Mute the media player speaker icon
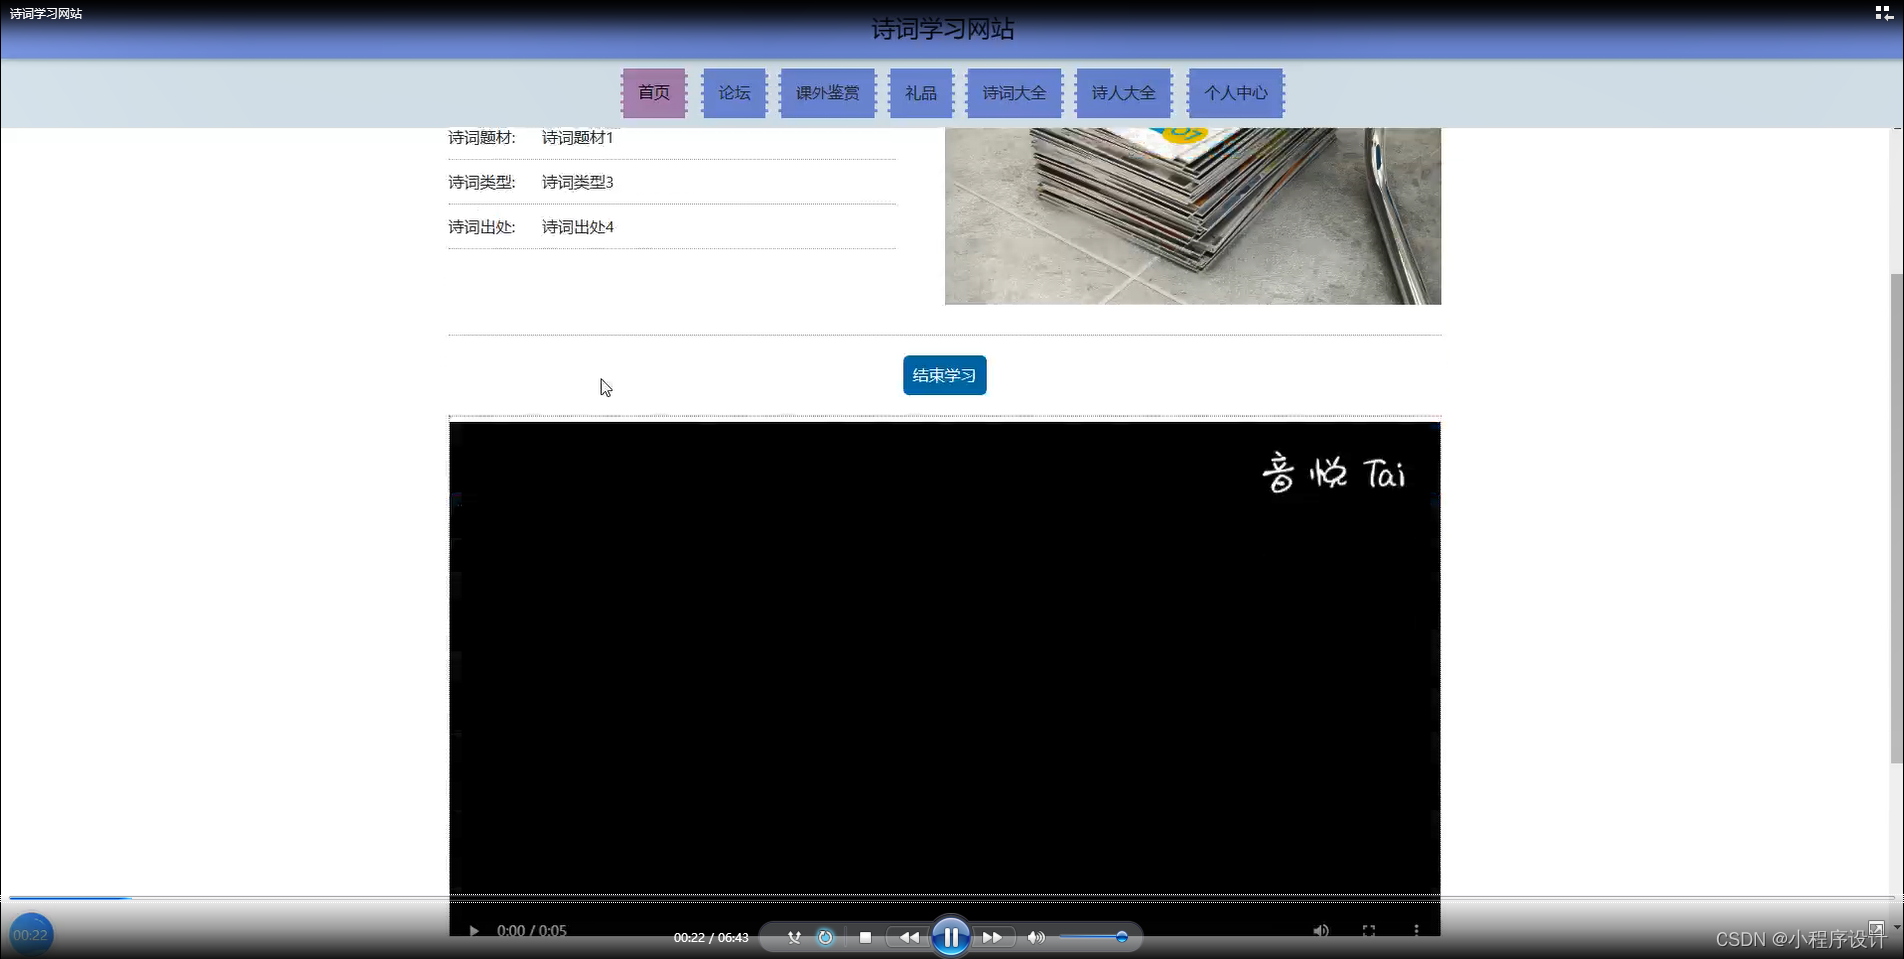The image size is (1904, 959). pos(1036,937)
